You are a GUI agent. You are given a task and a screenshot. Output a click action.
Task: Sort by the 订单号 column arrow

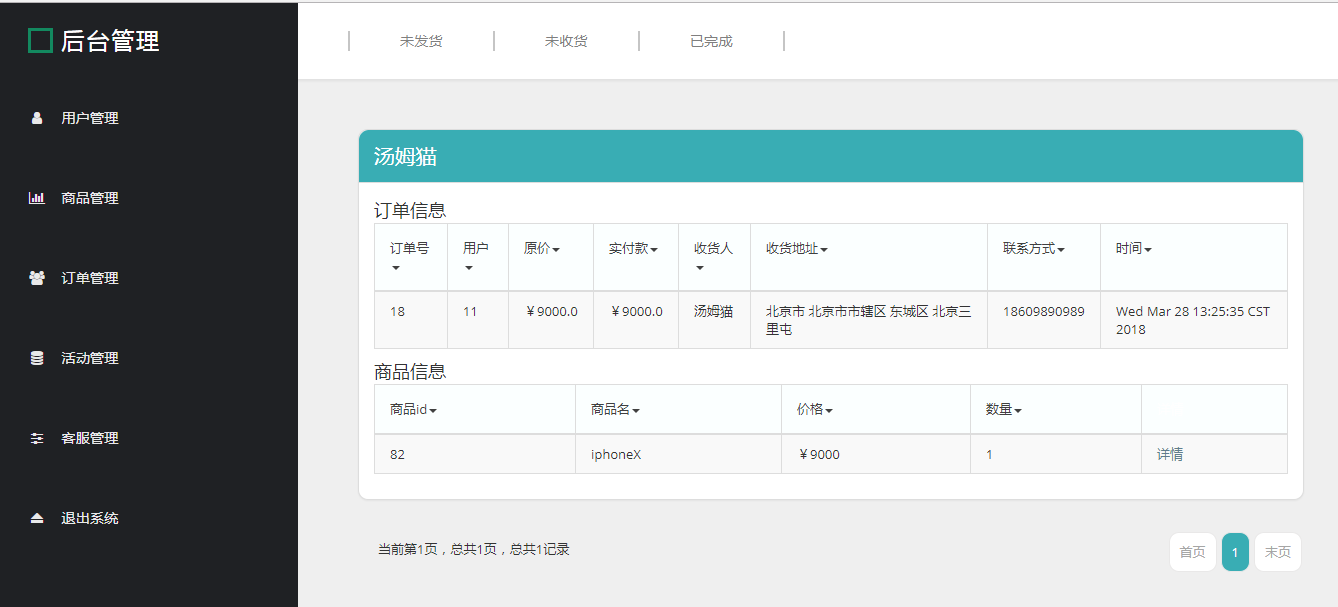(396, 268)
